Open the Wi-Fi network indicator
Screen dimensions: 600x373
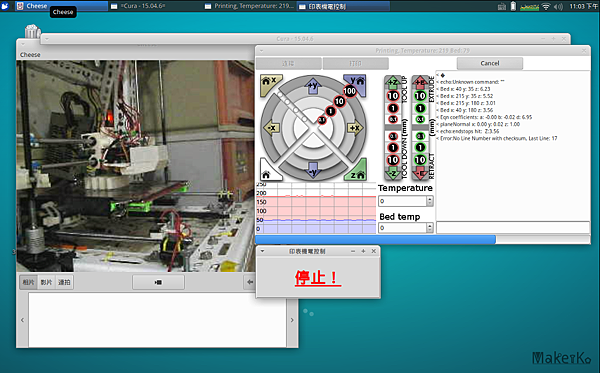(x=546, y=6)
